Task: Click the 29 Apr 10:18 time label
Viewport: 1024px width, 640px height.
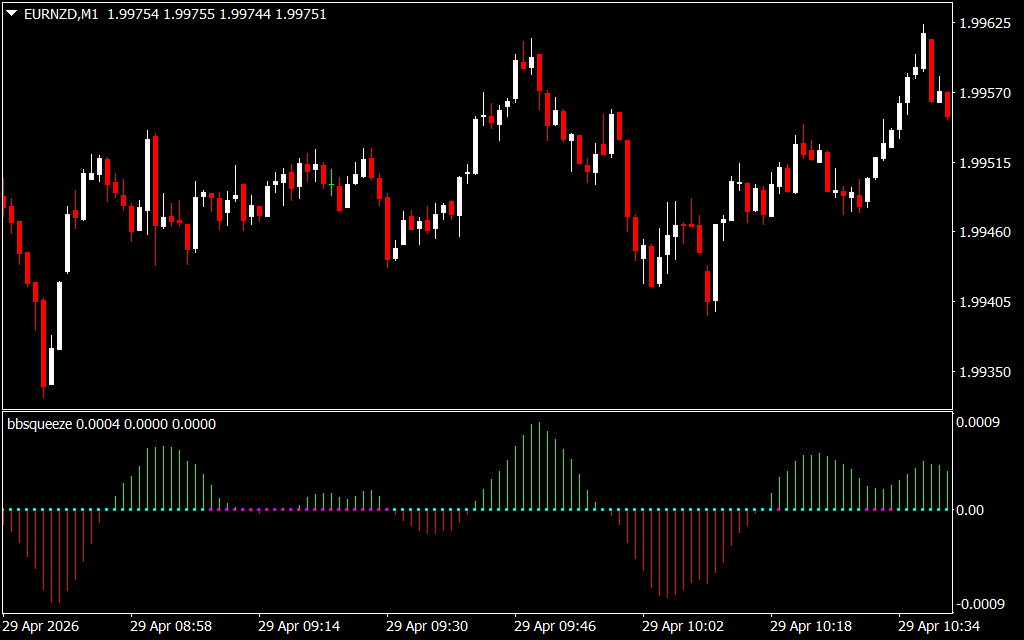Action: (x=810, y=626)
